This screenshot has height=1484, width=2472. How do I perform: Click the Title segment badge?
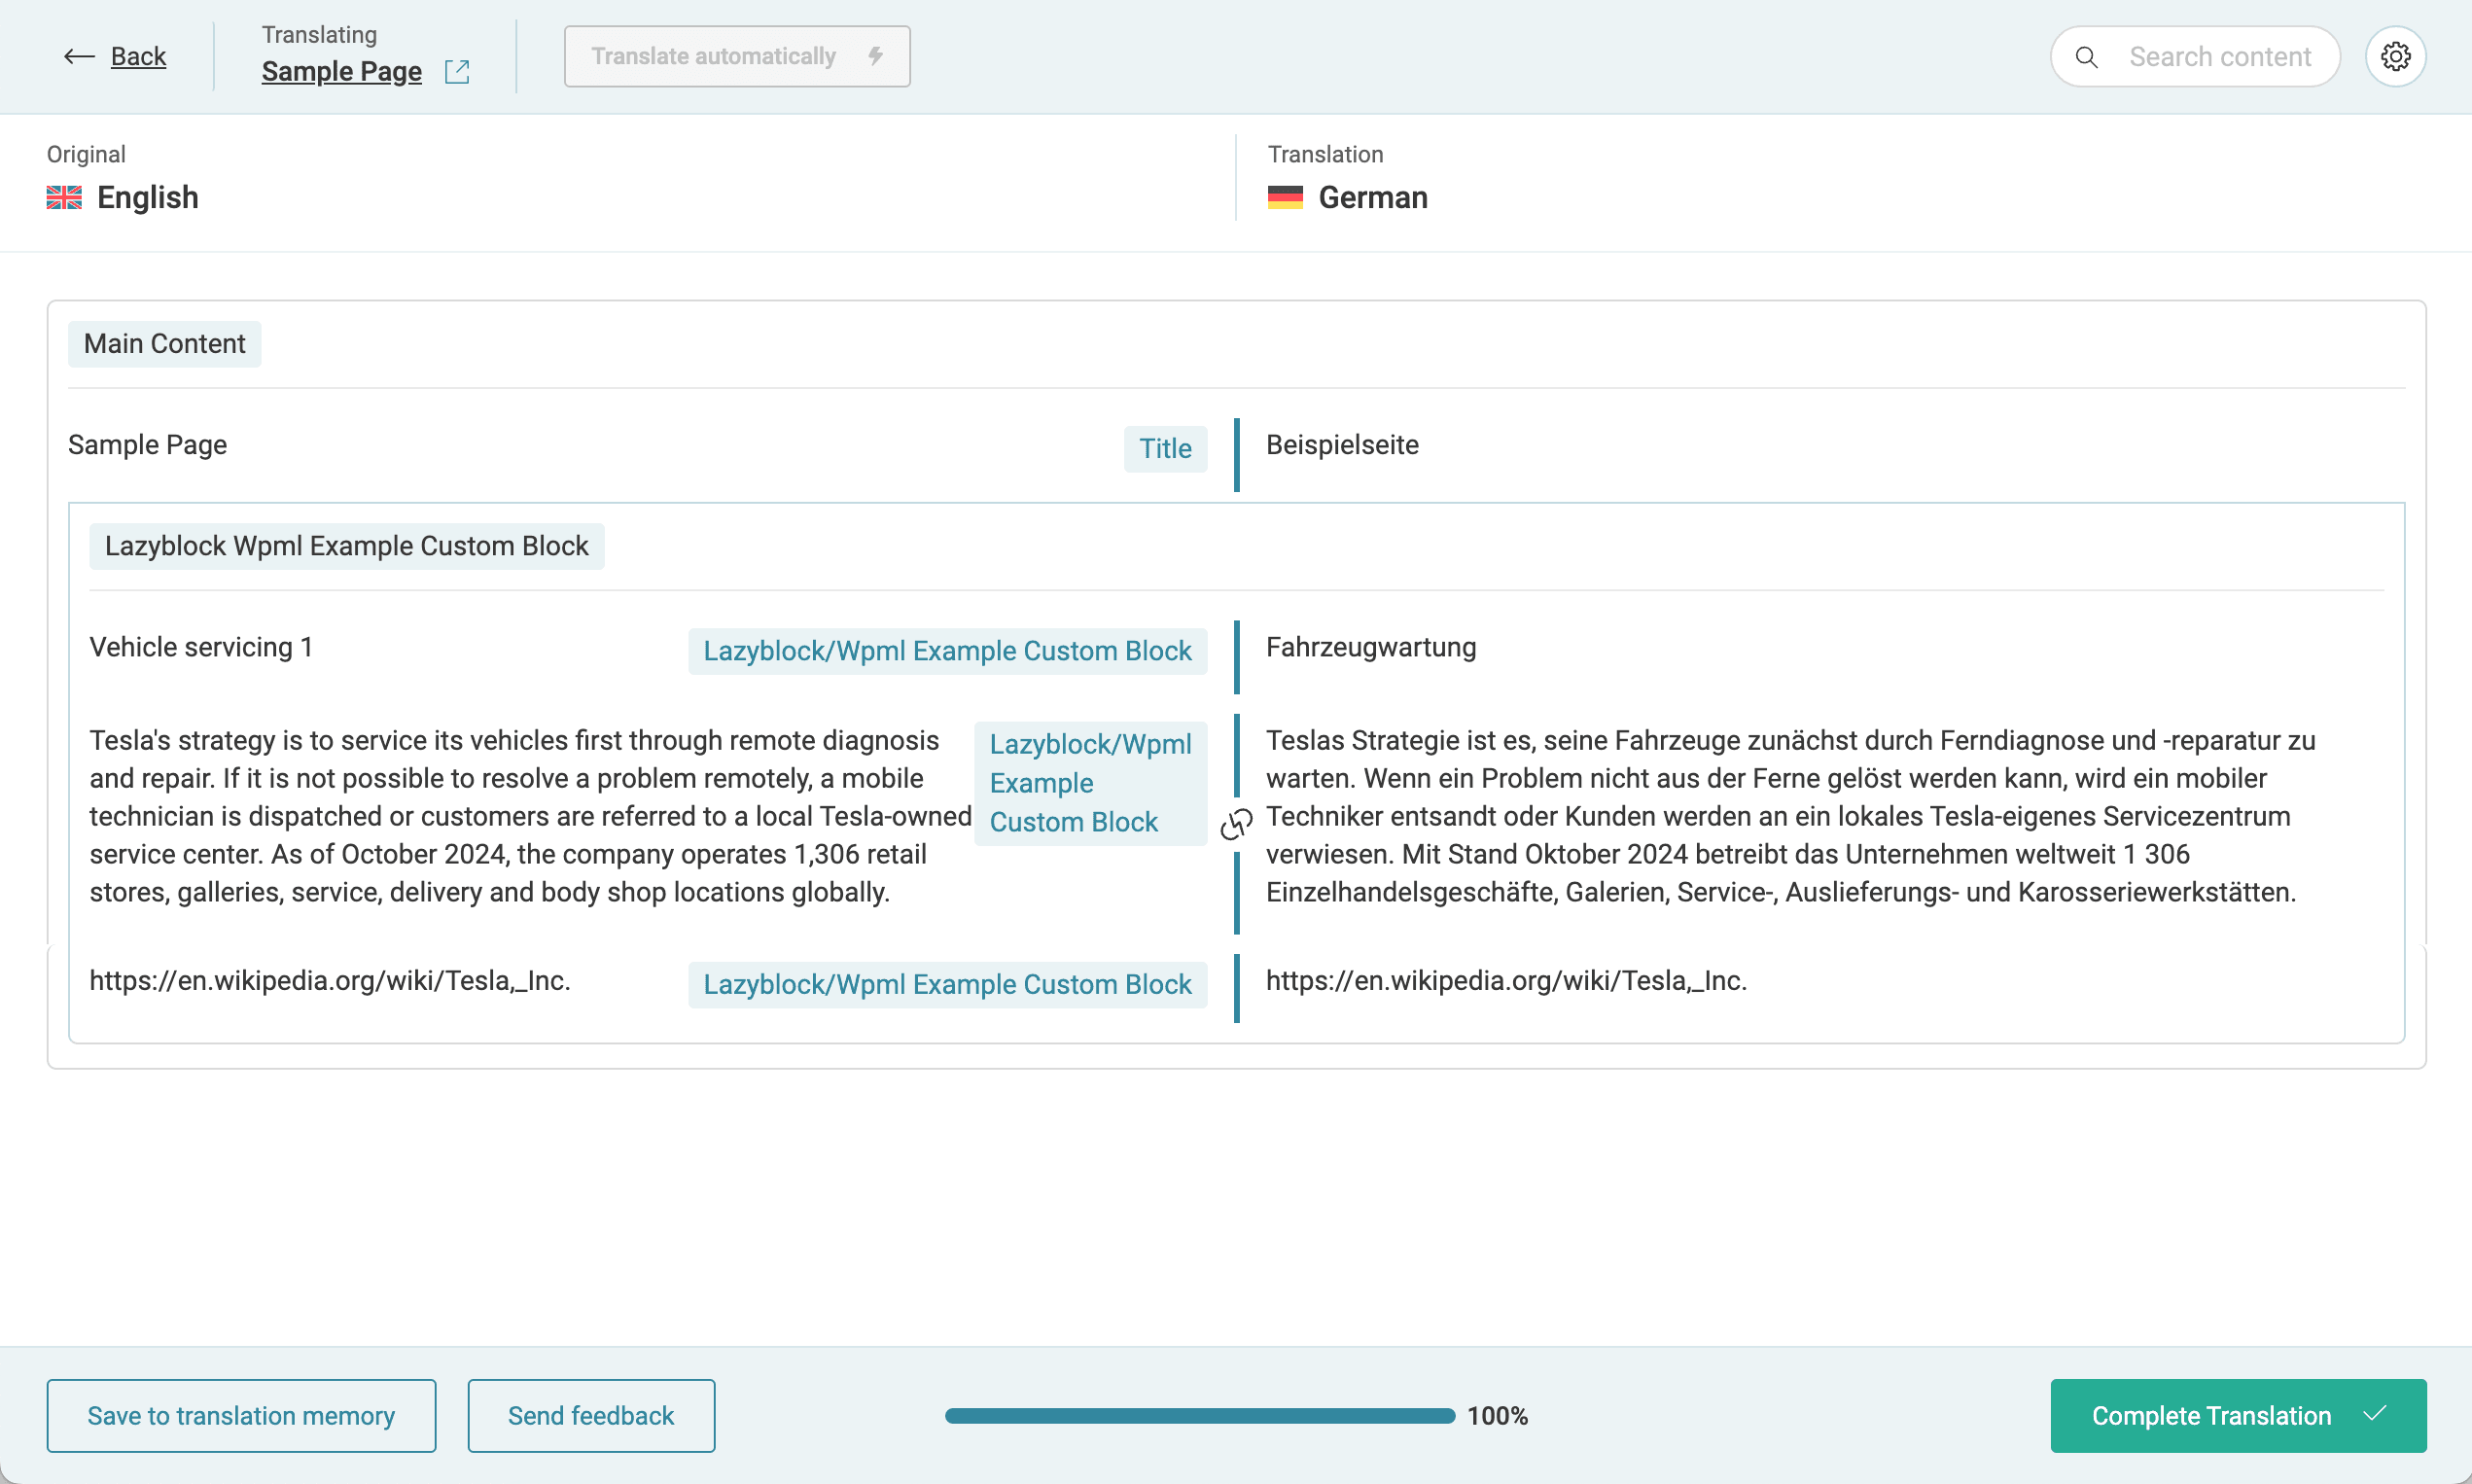click(1165, 448)
